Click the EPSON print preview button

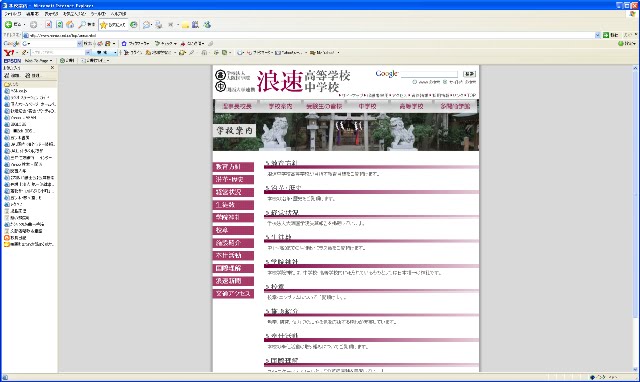click(95, 60)
